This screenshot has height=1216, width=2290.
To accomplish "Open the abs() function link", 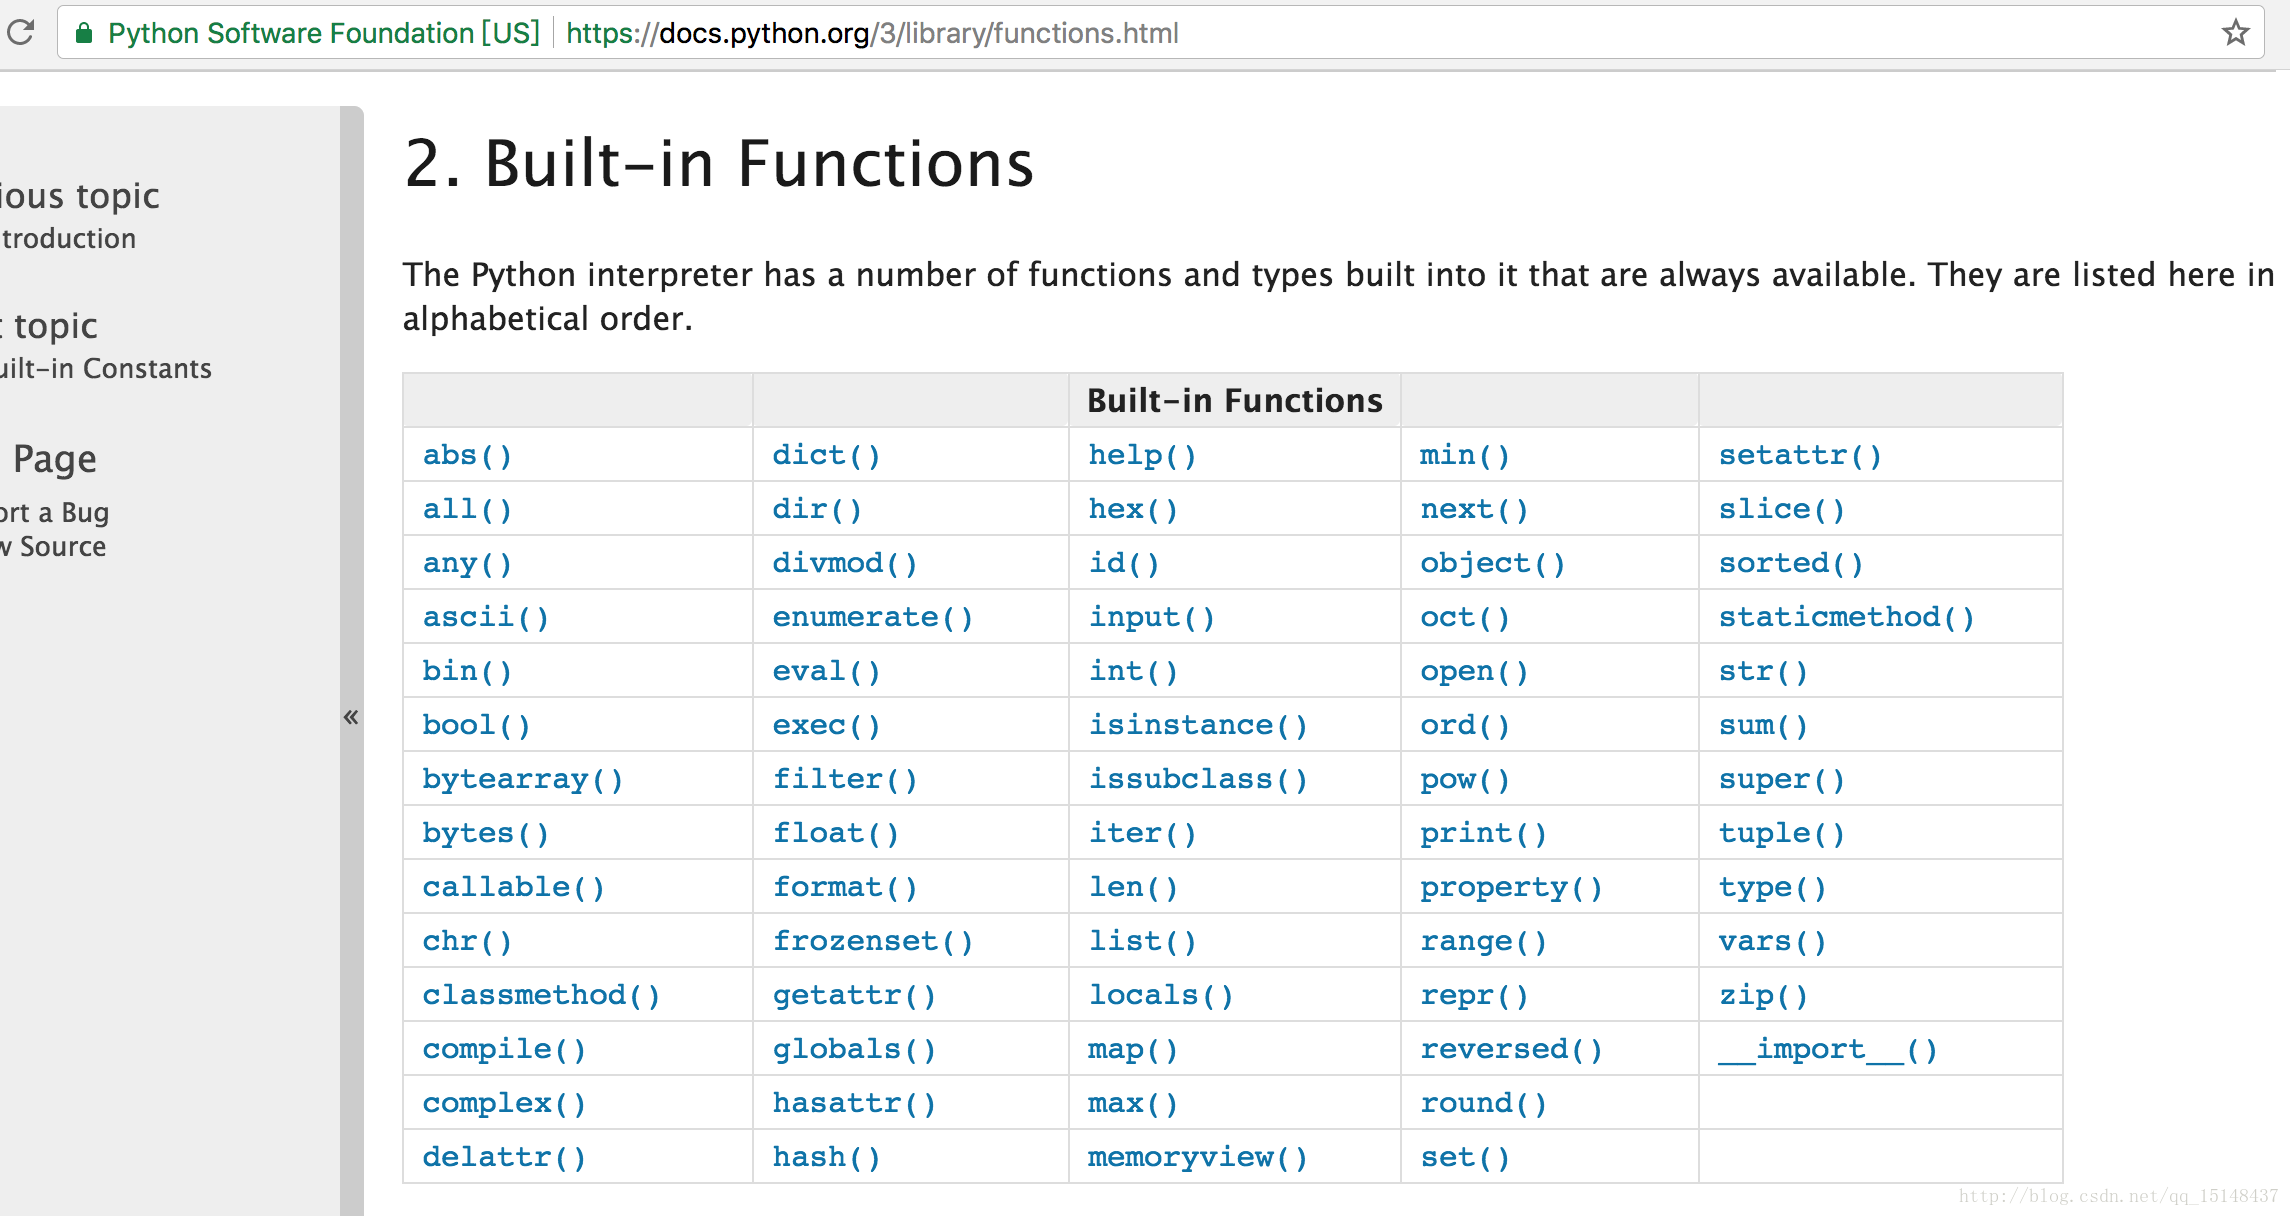I will click(467, 456).
